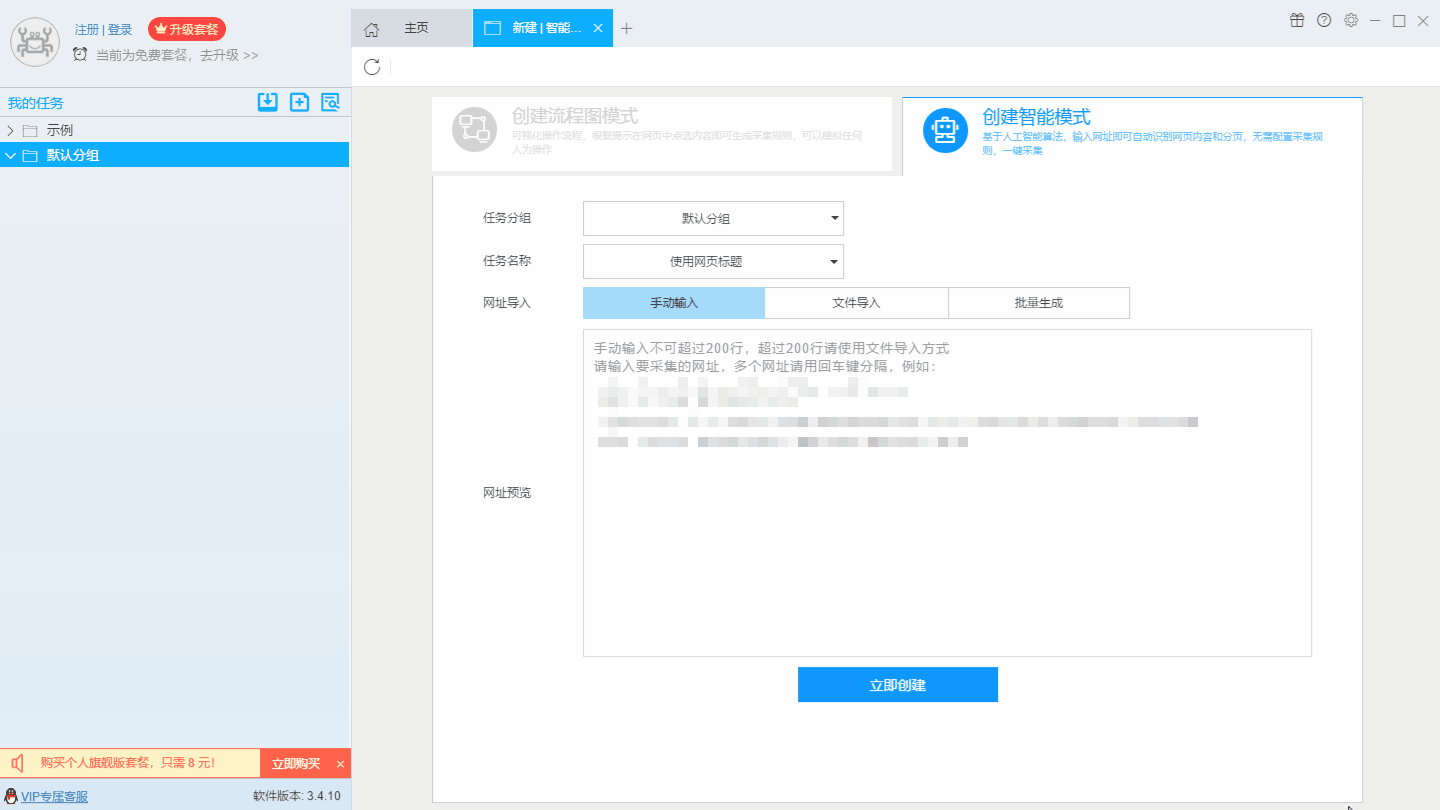Click the speaker icon in promotion banner
This screenshot has height=810, width=1440.
[x=17, y=764]
